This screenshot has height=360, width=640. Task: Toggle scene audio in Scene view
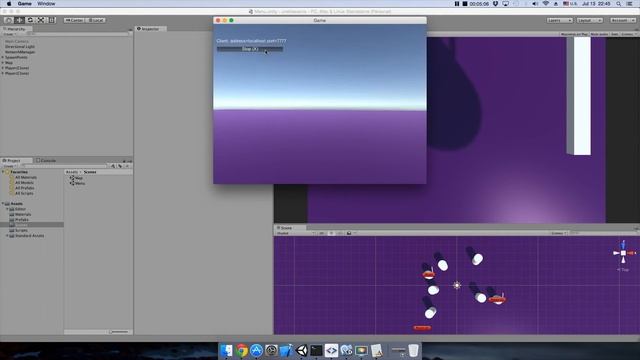coord(340,233)
